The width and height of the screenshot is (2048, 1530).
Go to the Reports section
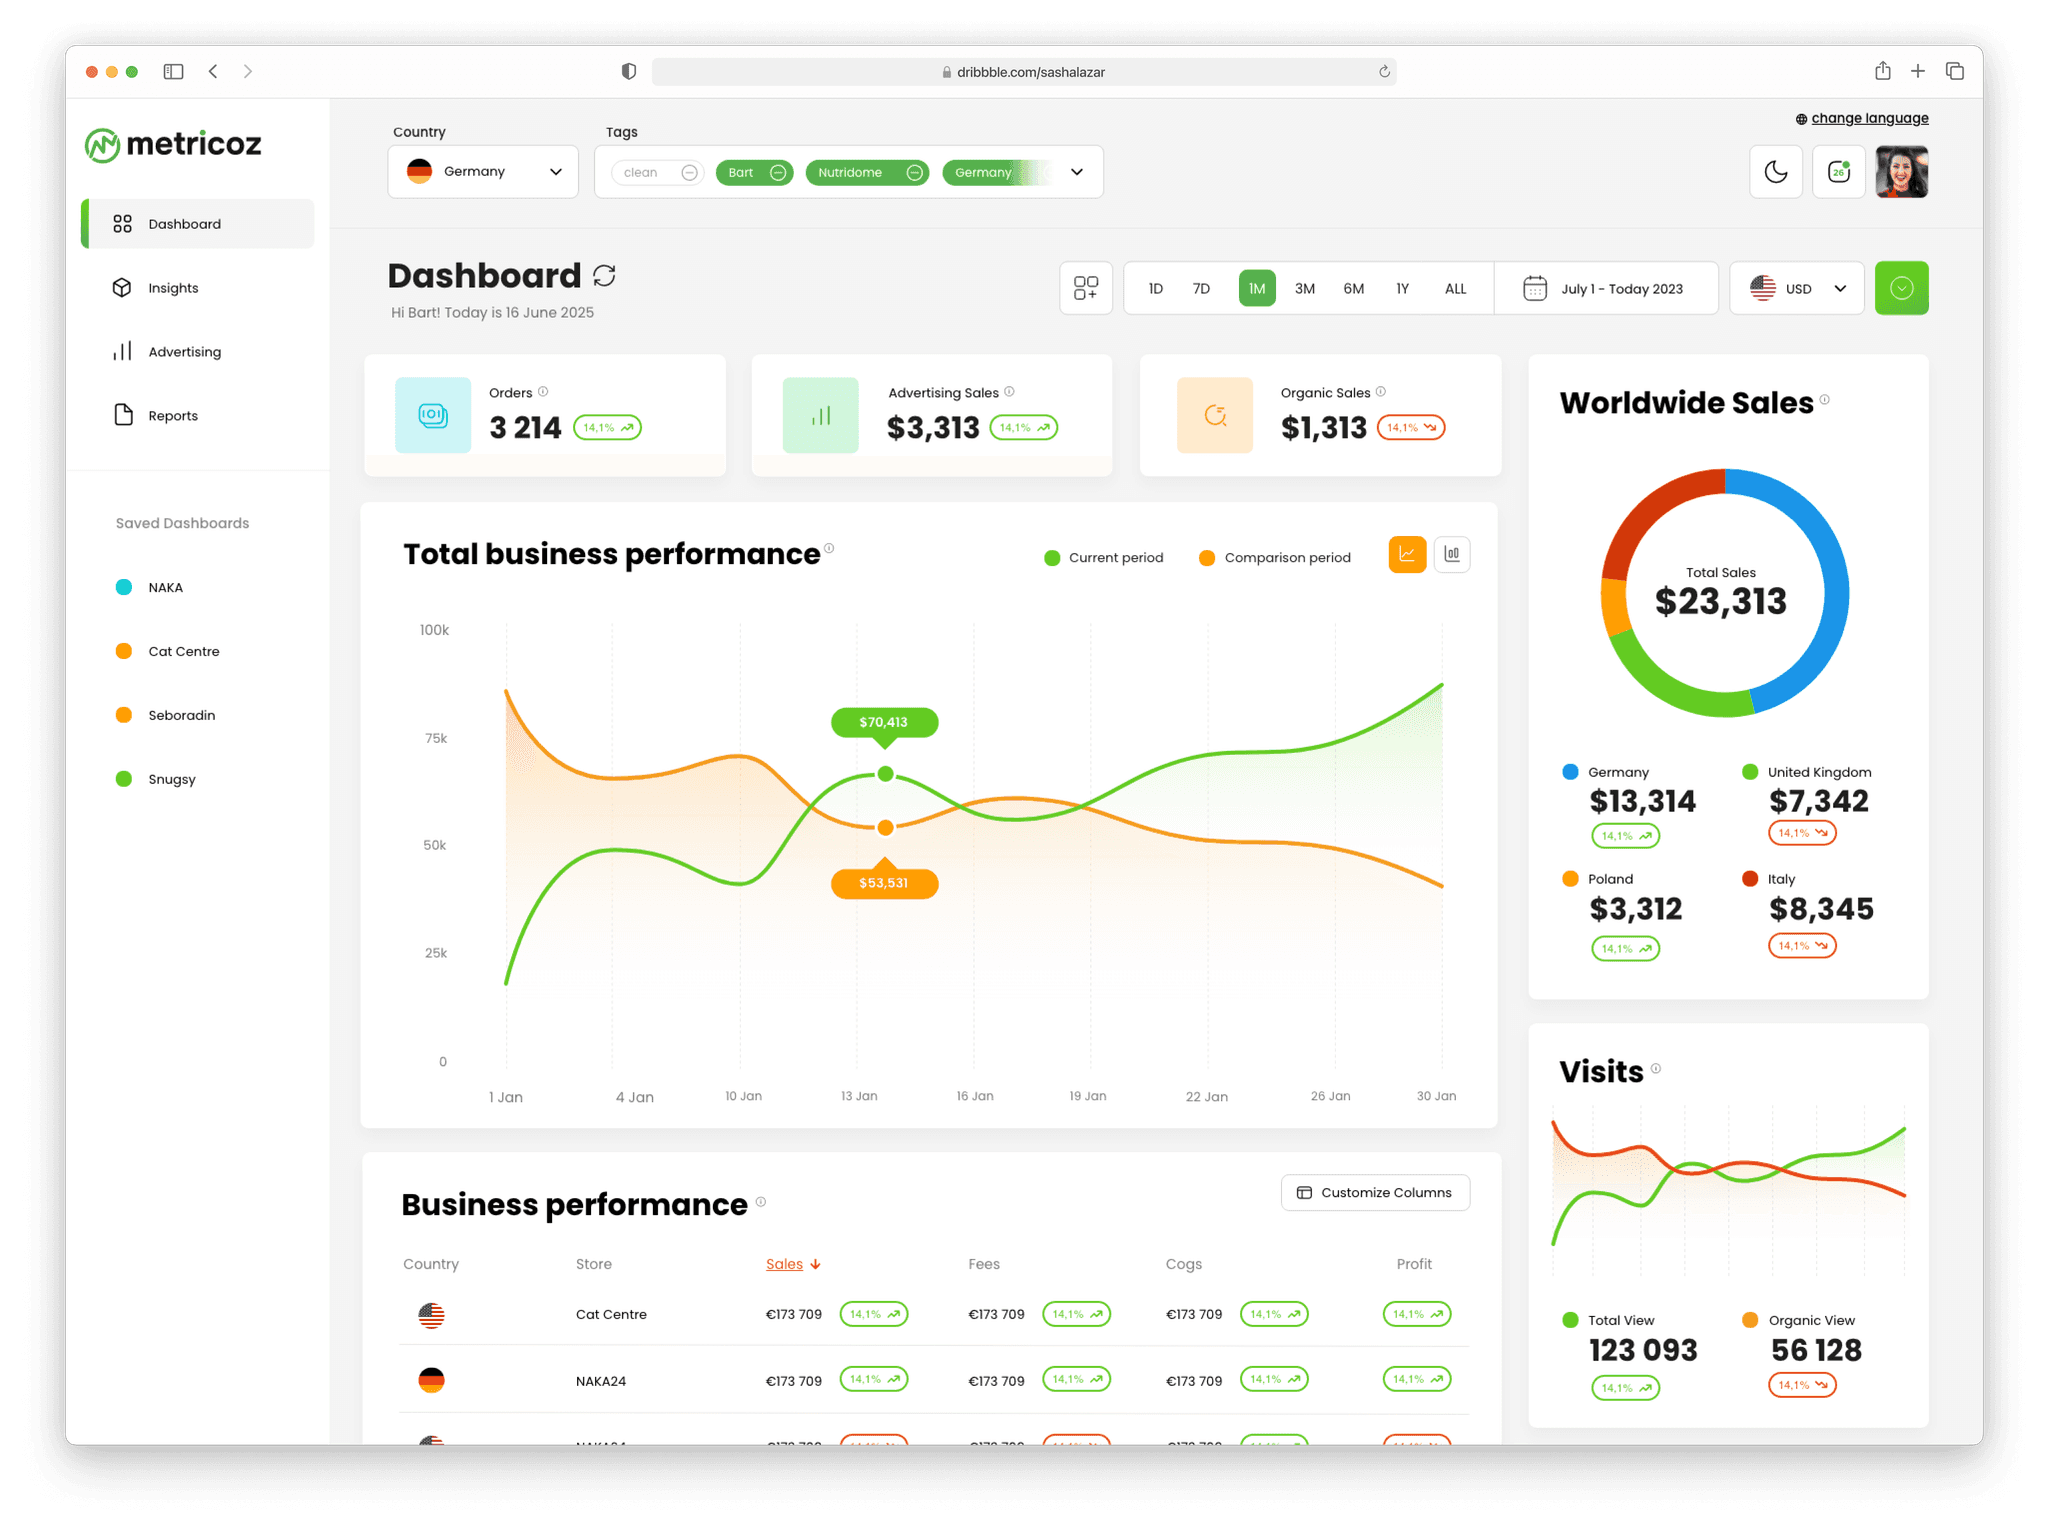click(172, 416)
